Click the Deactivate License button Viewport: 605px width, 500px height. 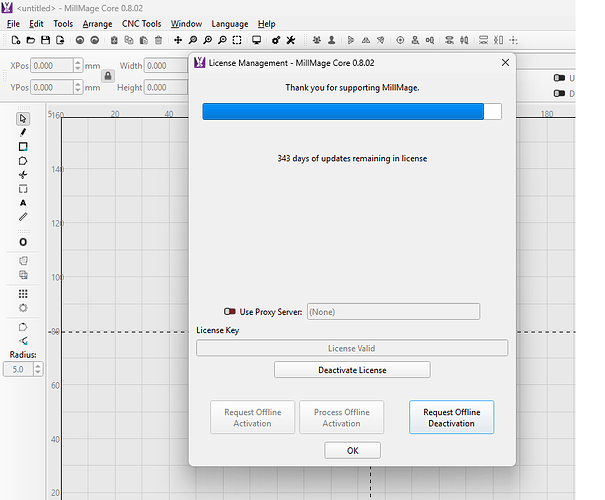[x=352, y=370]
